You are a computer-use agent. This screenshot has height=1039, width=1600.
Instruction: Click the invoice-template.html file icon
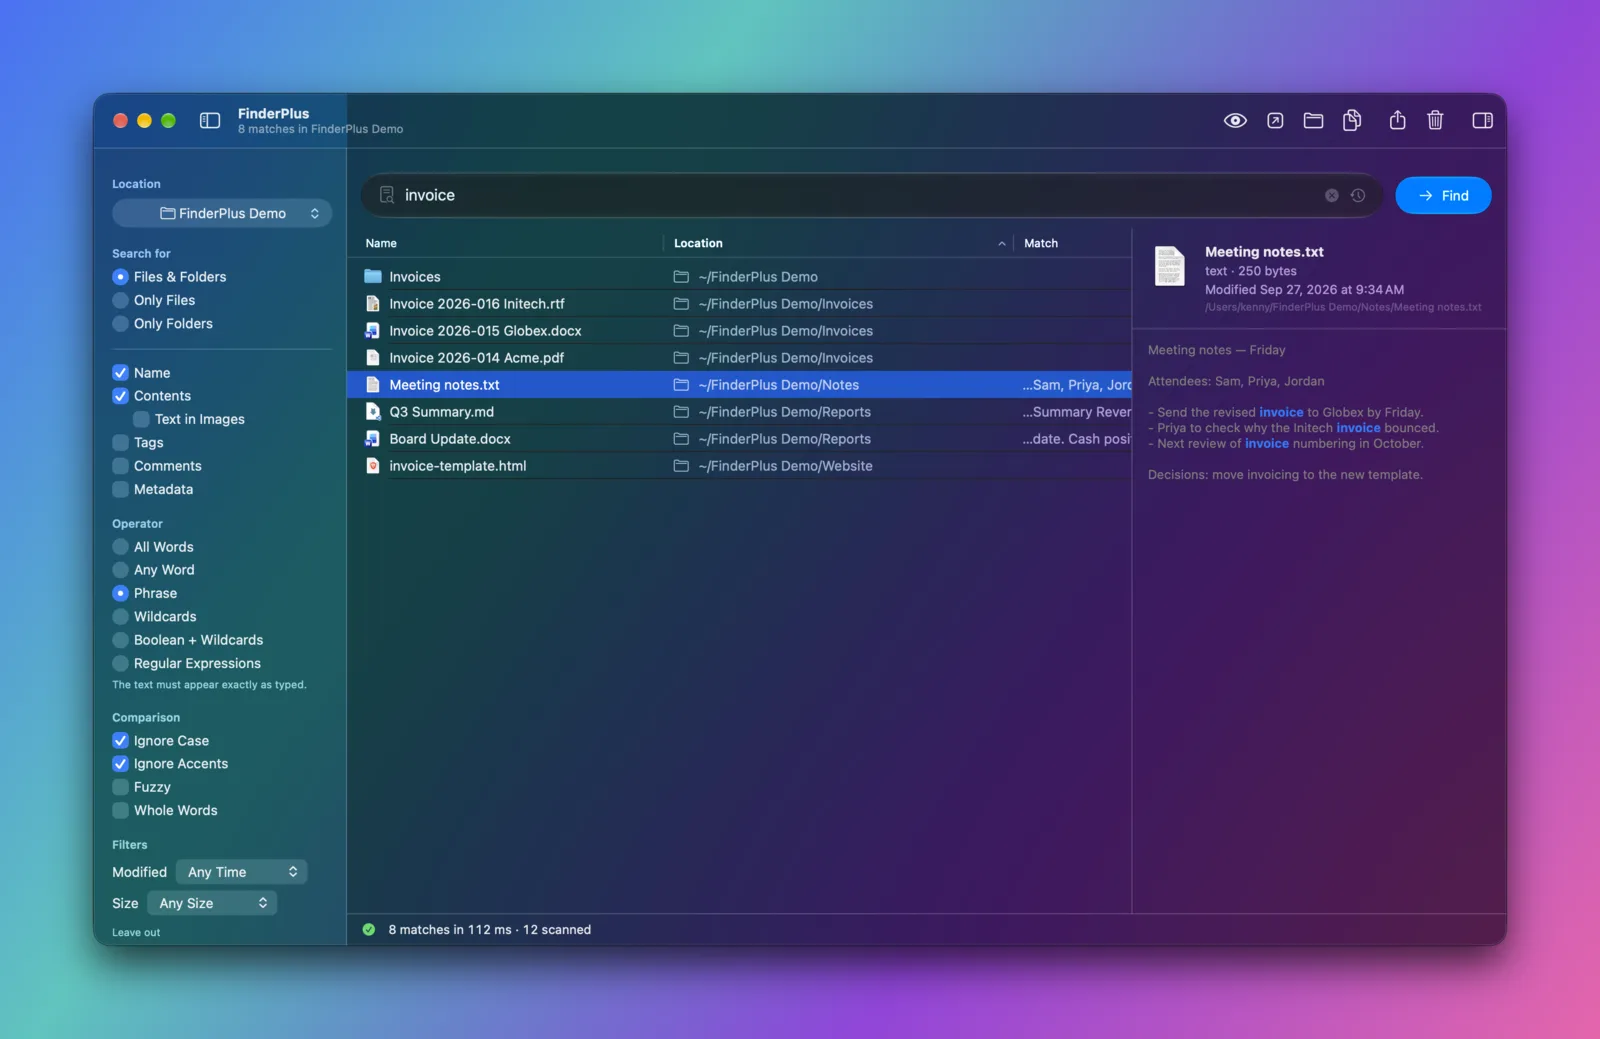[x=373, y=466]
